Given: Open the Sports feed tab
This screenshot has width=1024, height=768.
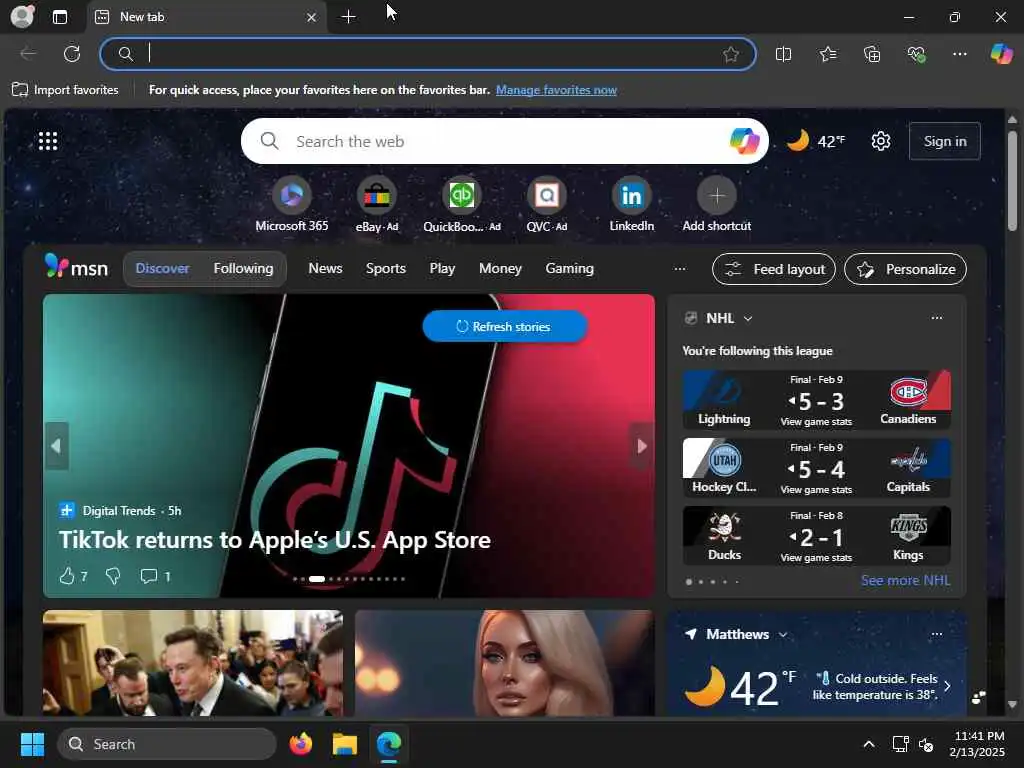Looking at the screenshot, I should [x=385, y=268].
